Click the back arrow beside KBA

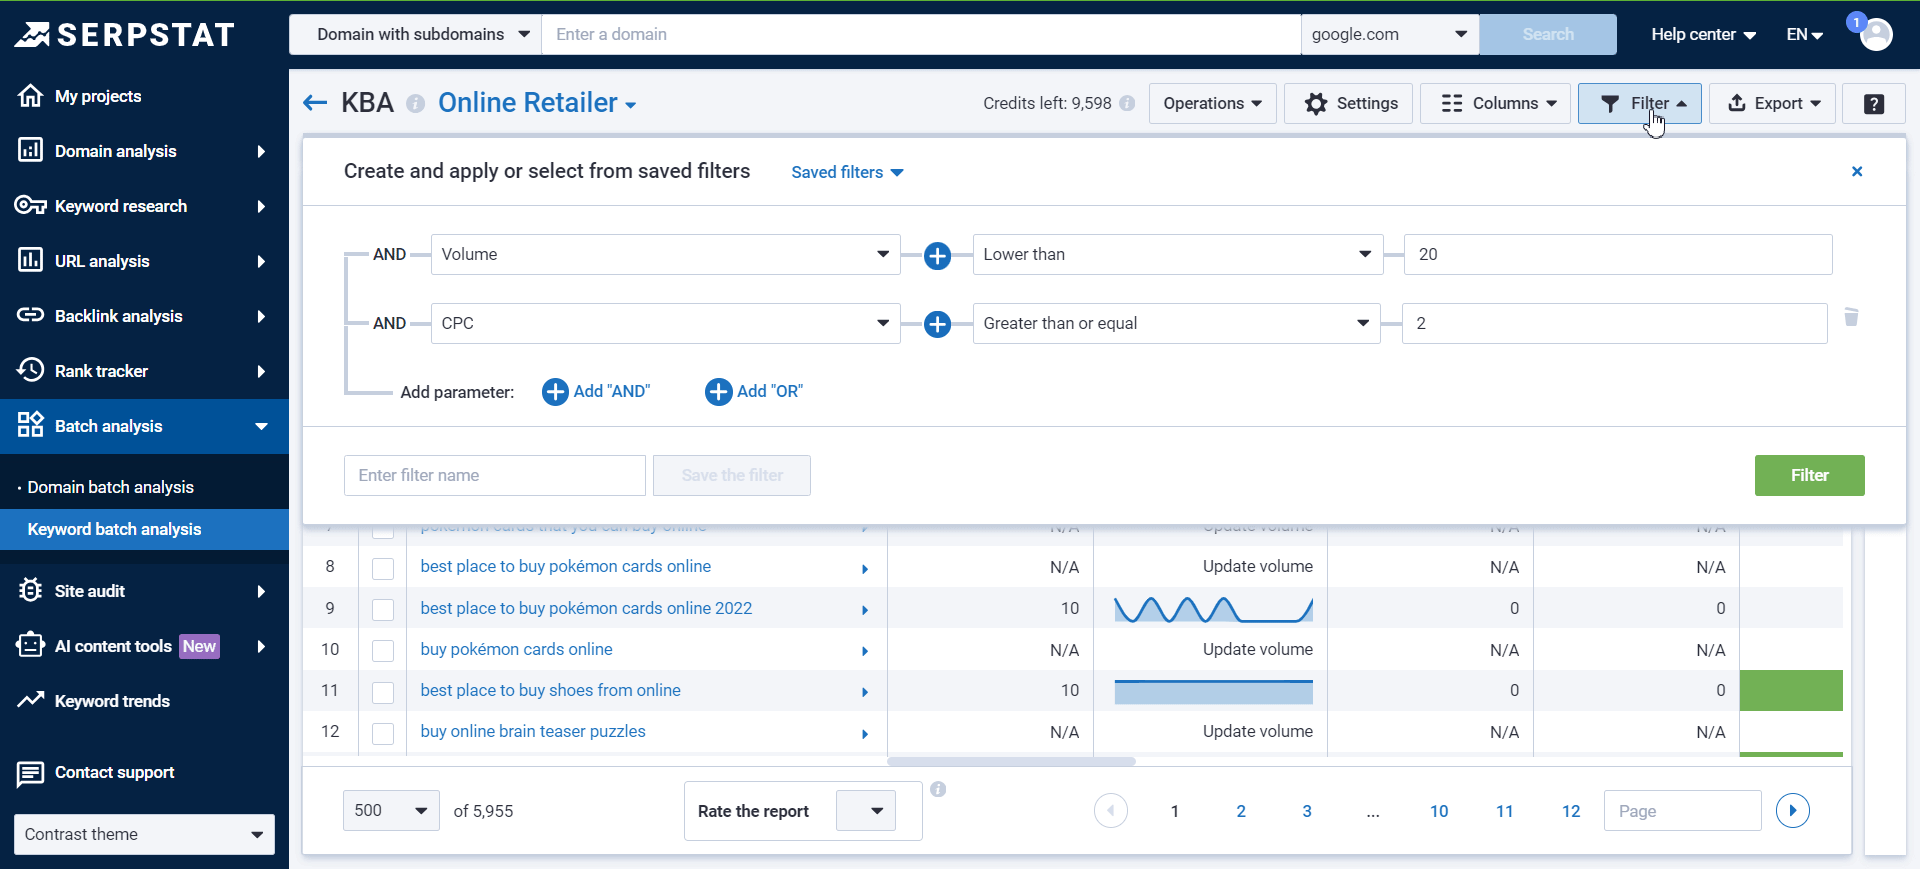click(315, 103)
